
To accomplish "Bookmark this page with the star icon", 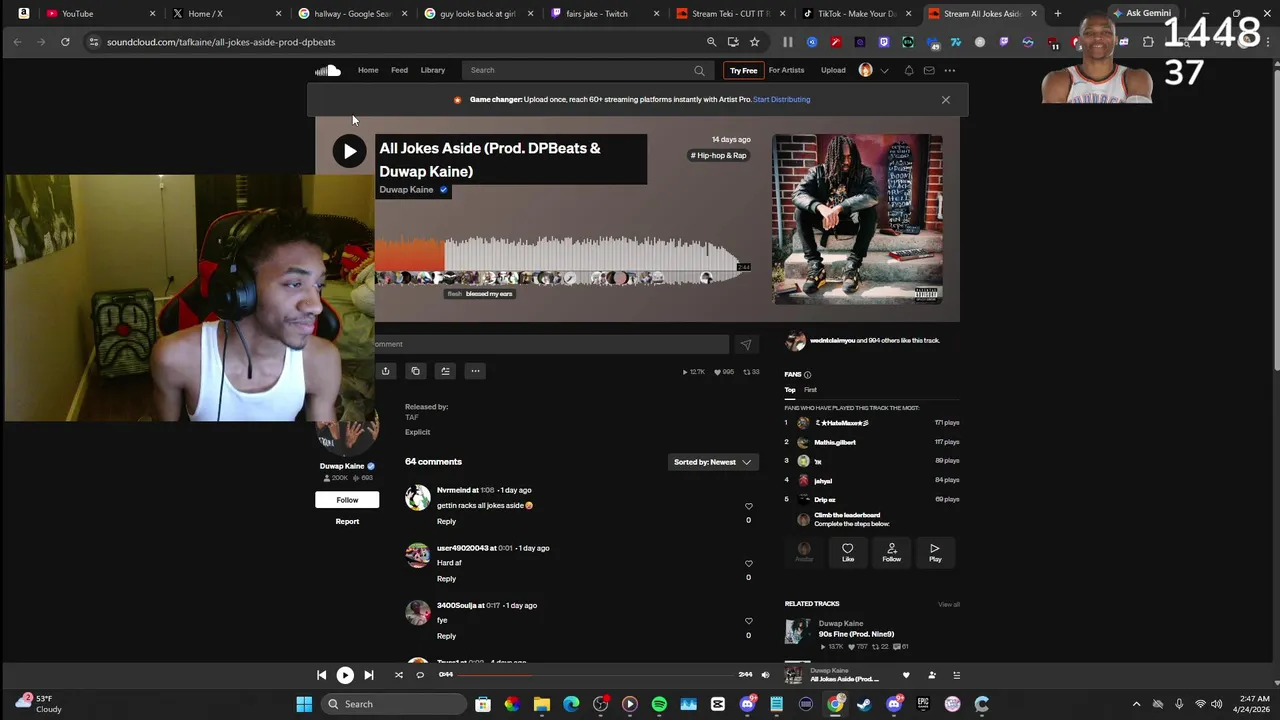I will tap(754, 42).
